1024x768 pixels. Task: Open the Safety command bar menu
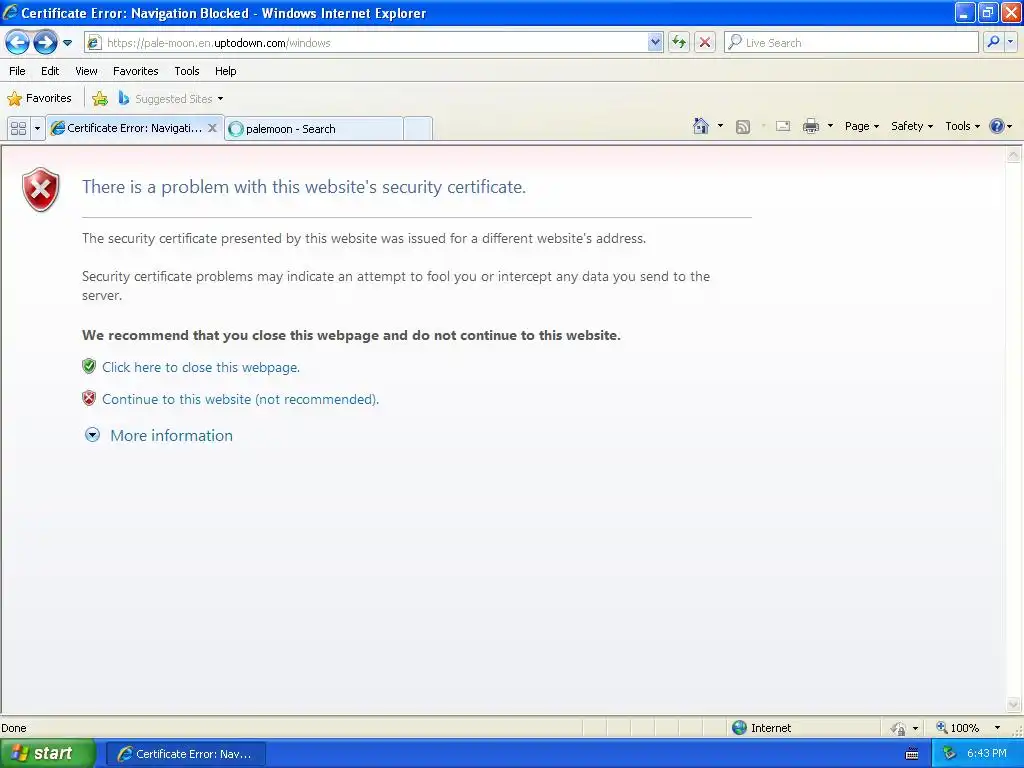click(x=912, y=126)
